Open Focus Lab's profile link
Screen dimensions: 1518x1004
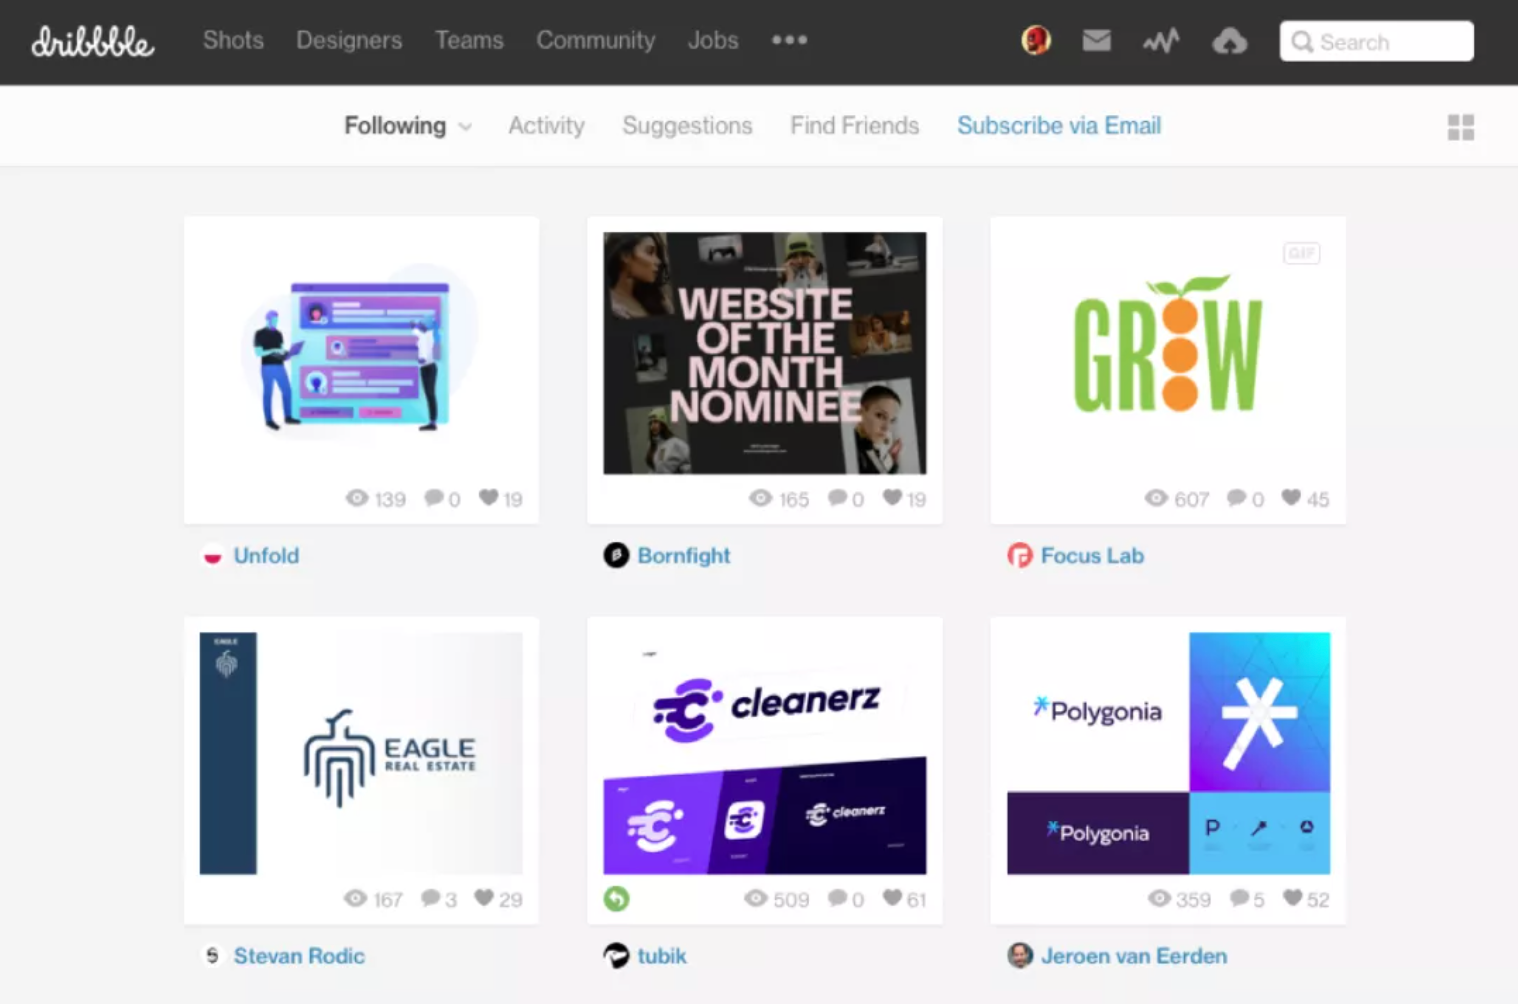point(1092,555)
